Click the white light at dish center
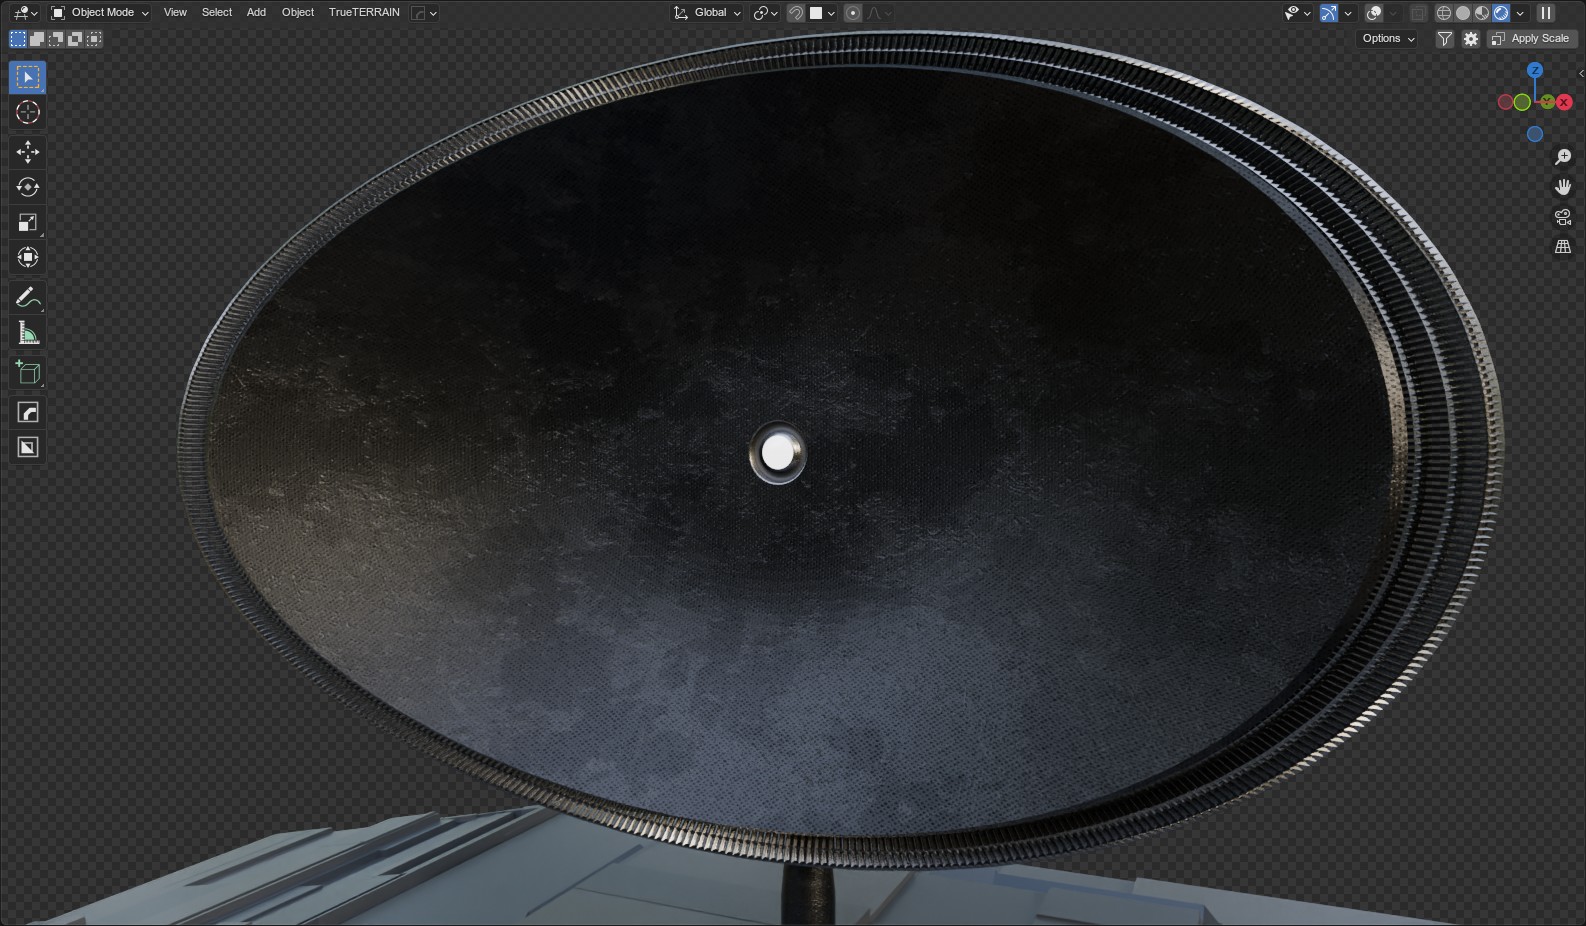The height and width of the screenshot is (926, 1586). coord(777,454)
